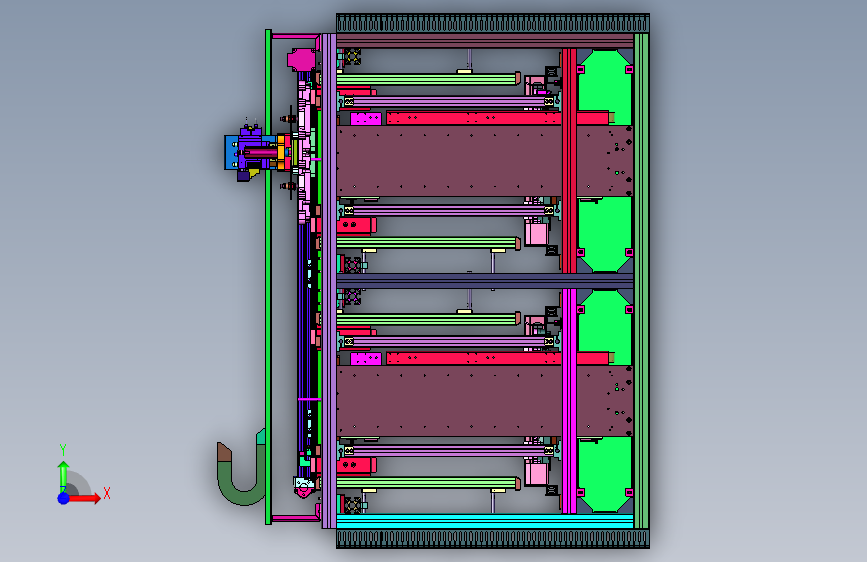Select the green U-shaped curved hose
Screen dimensions: 867x562
pos(242,476)
